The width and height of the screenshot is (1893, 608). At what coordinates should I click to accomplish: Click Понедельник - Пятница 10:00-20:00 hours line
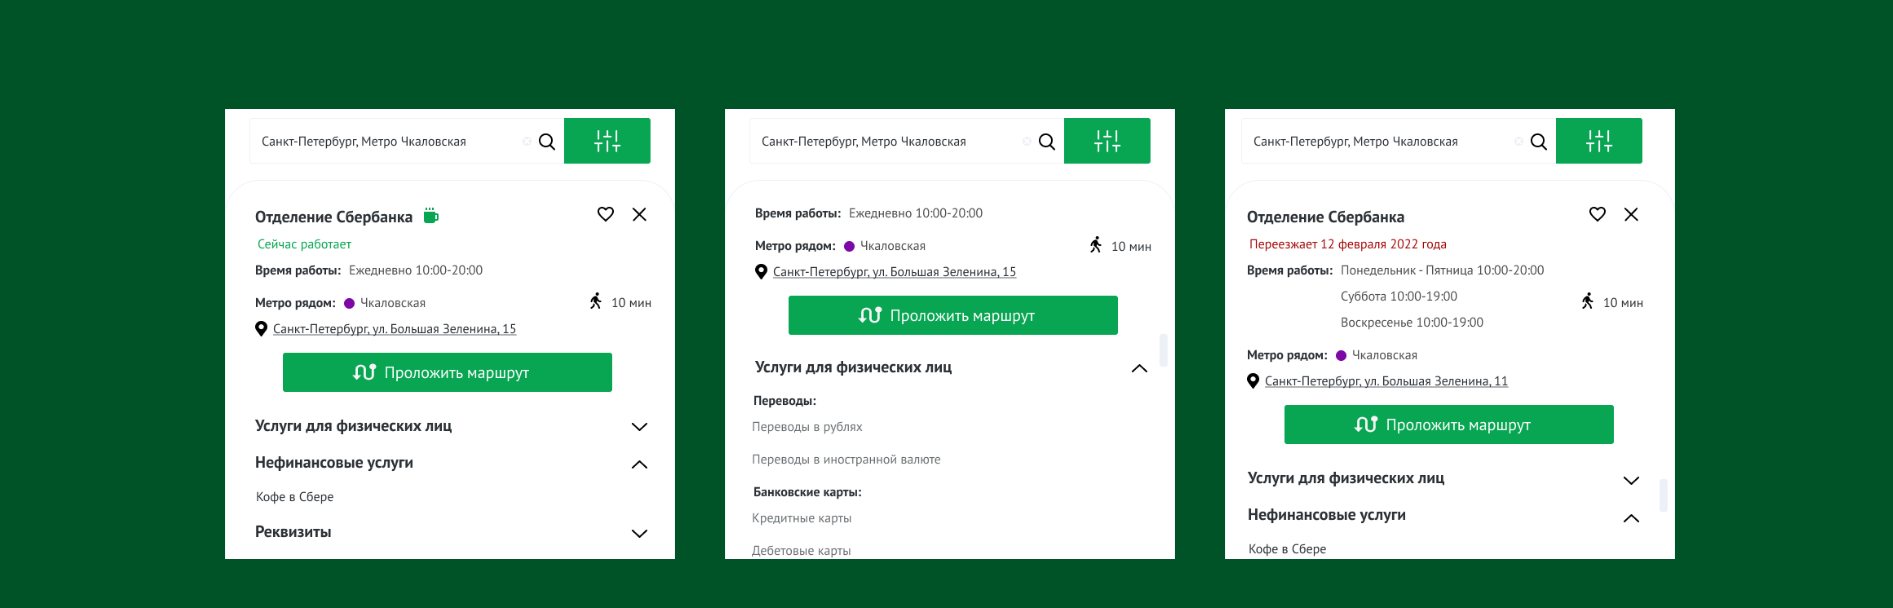[x=1442, y=271]
